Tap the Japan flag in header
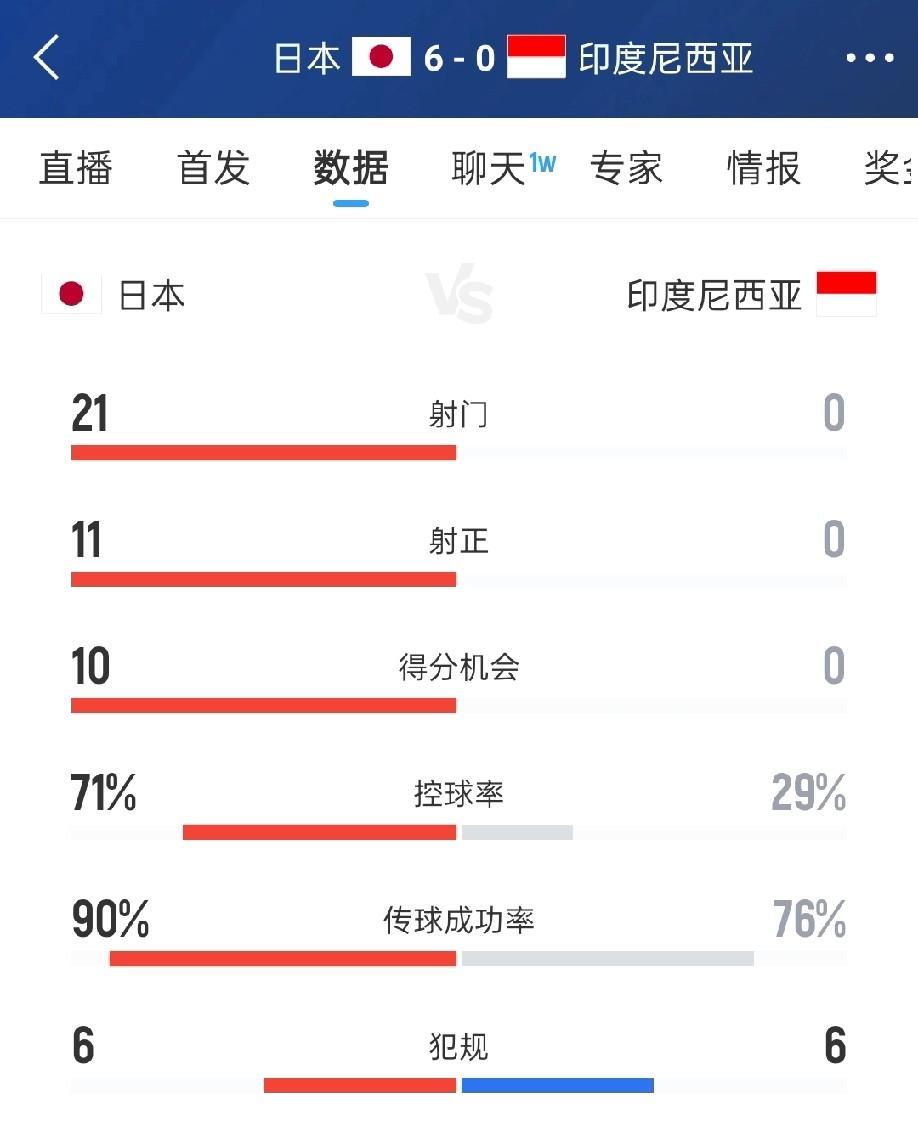 coord(381,57)
